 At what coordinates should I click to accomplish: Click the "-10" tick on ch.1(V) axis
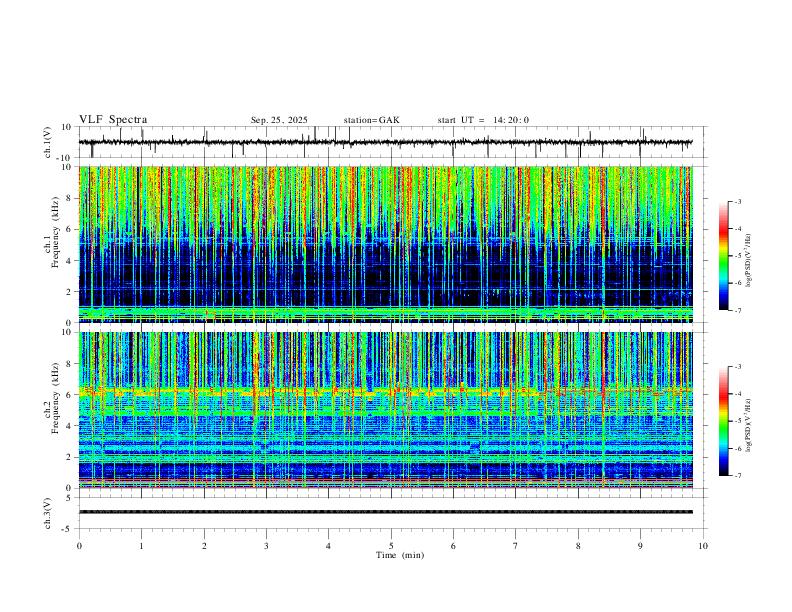click(65, 158)
